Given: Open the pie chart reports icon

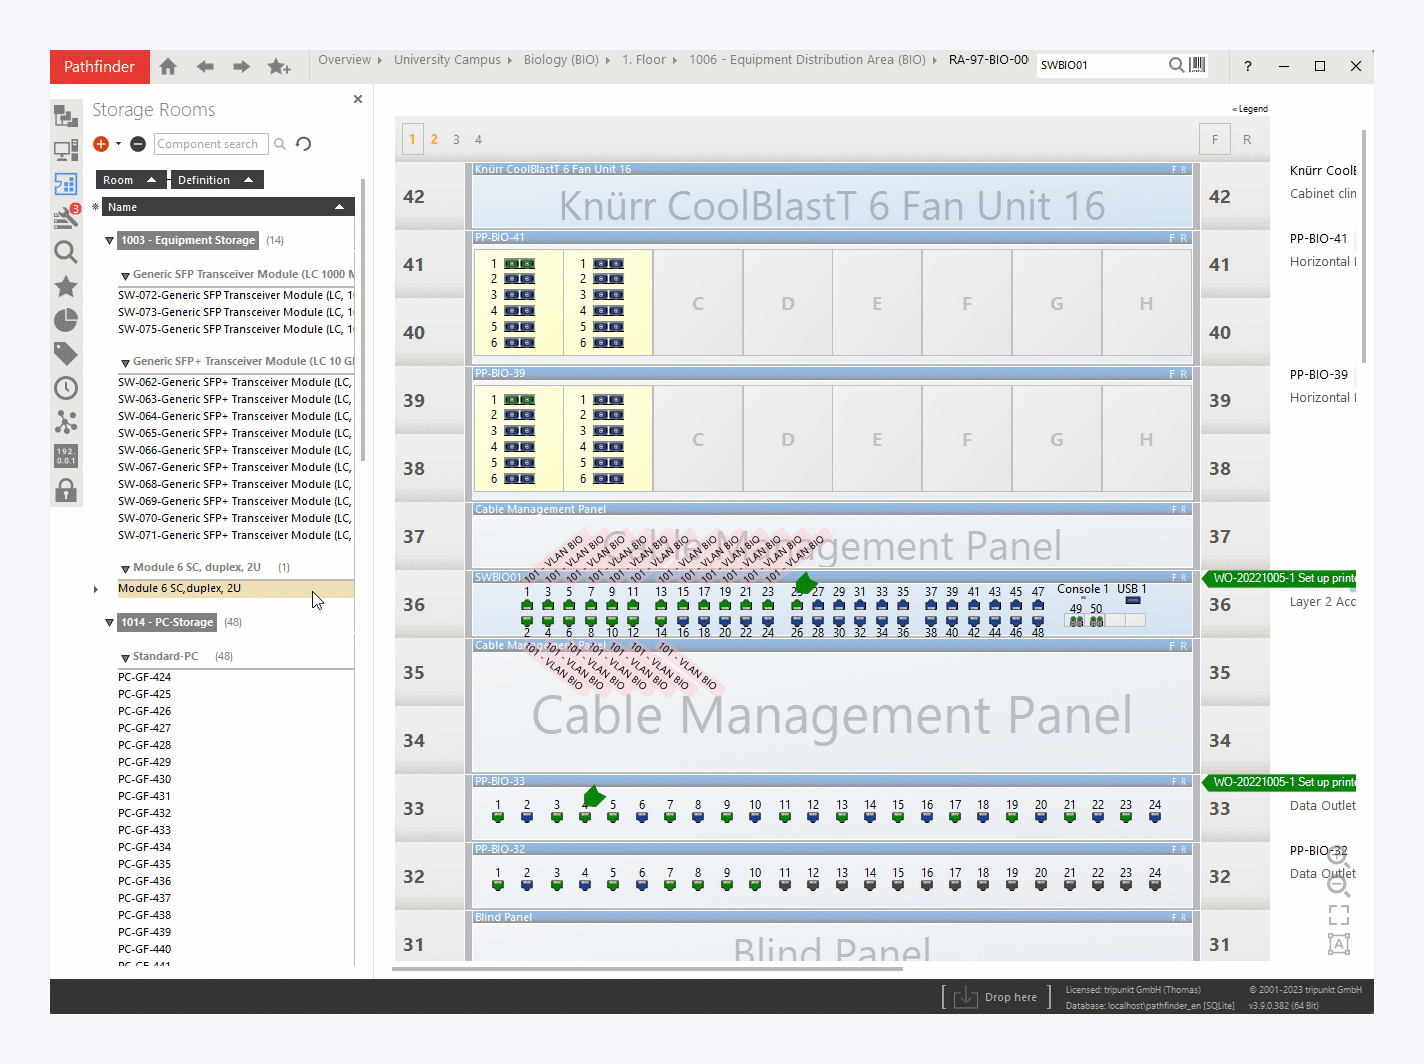Looking at the screenshot, I should tap(66, 320).
